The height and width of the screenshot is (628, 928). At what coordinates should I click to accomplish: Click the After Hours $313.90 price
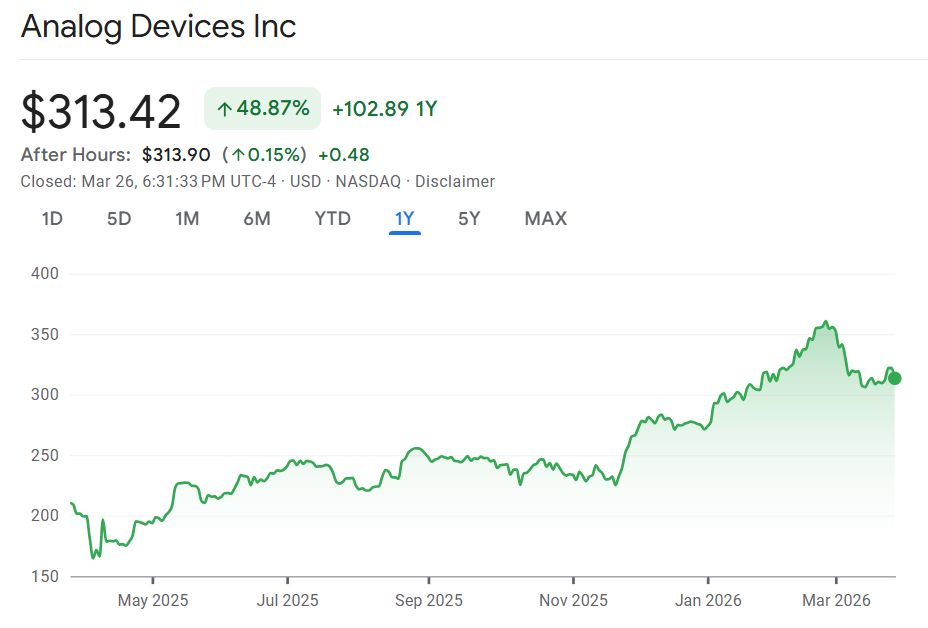click(x=176, y=154)
